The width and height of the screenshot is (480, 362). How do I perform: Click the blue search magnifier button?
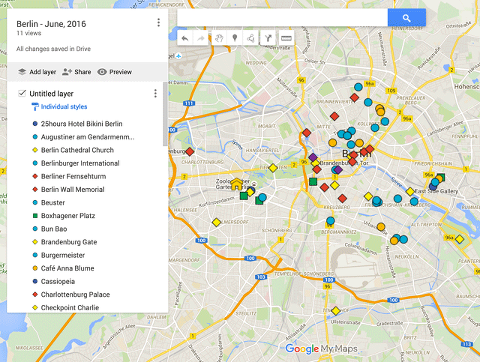[407, 18]
